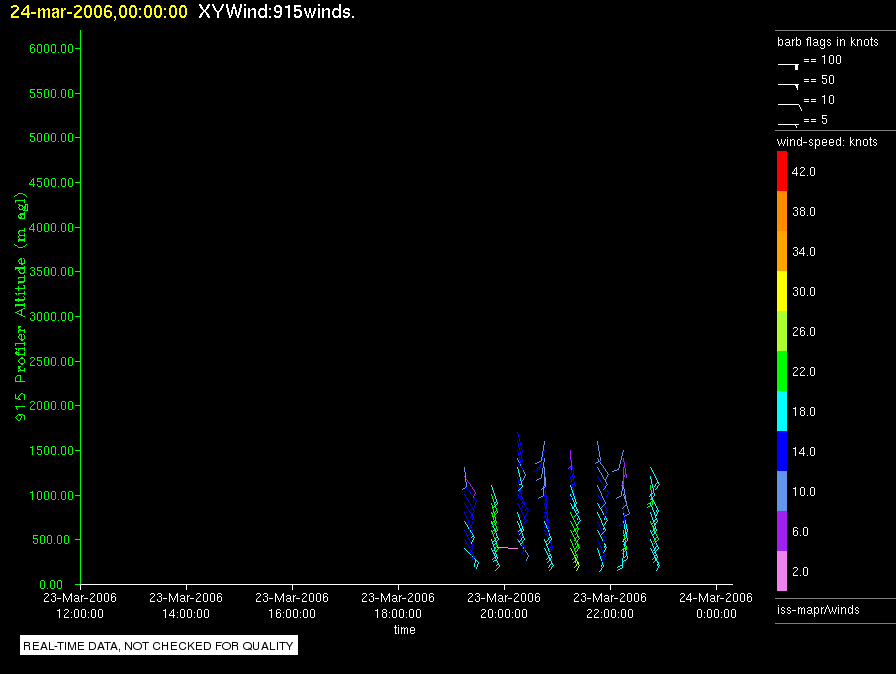The image size is (896, 674).
Task: Pick the pink 2.0 knots legend color
Action: point(782,571)
